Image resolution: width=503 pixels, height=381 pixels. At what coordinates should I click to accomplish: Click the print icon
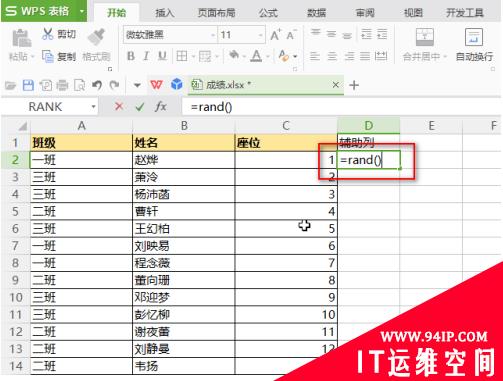click(62, 86)
